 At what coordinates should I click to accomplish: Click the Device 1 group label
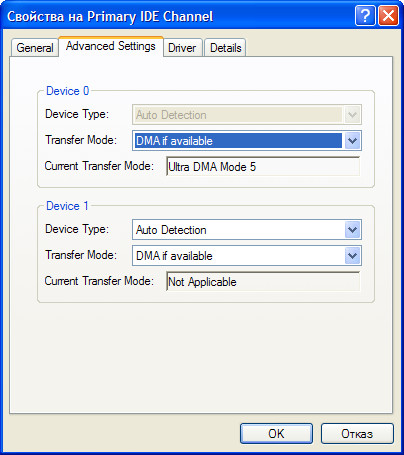coord(67,206)
